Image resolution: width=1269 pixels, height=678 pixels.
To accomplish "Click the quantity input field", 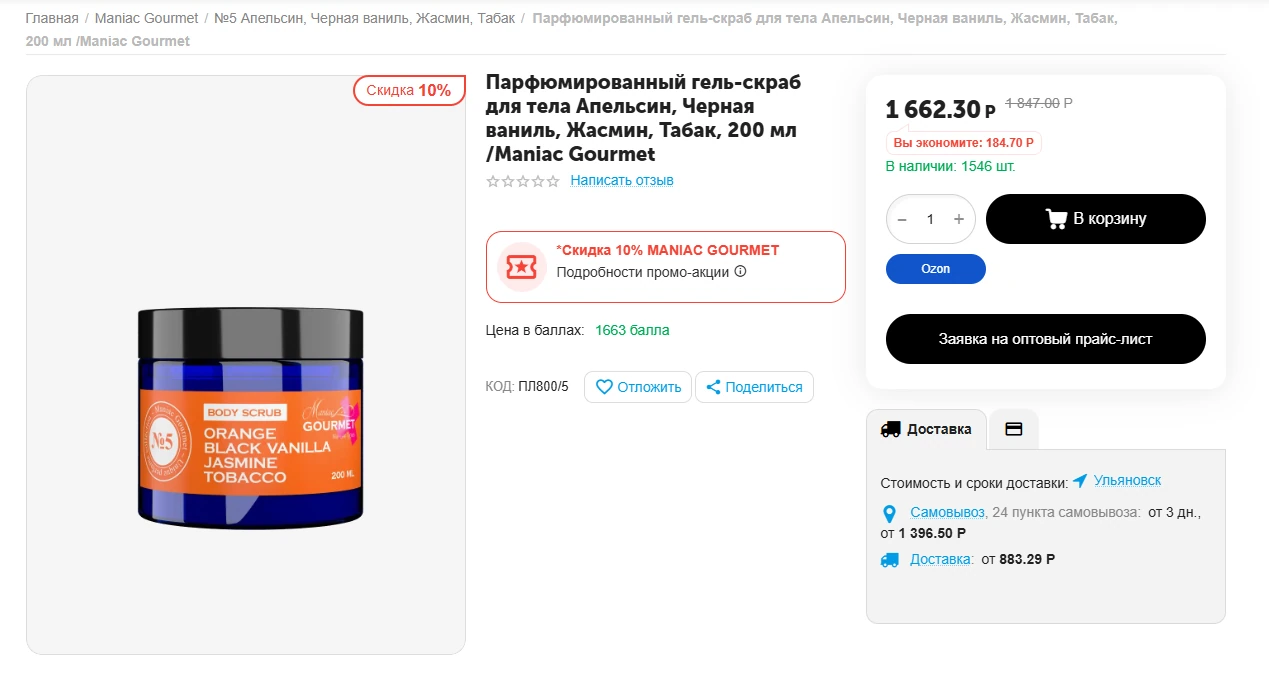I will click(x=930, y=219).
